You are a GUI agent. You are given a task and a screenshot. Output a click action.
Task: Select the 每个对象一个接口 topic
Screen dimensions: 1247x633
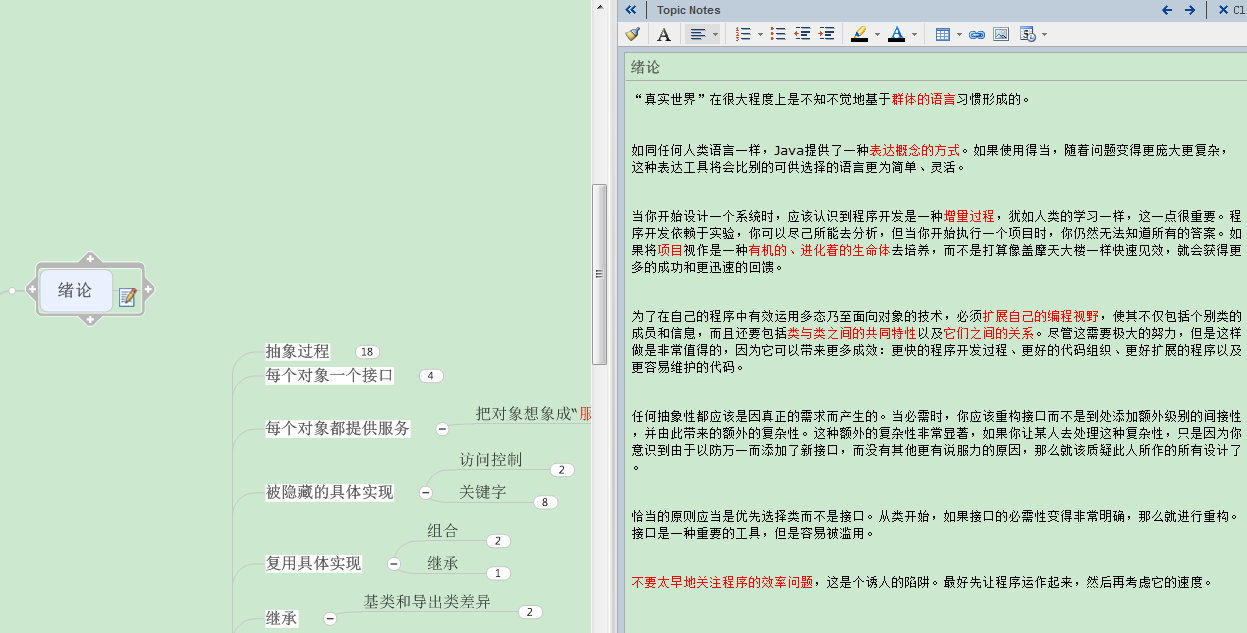(329, 376)
